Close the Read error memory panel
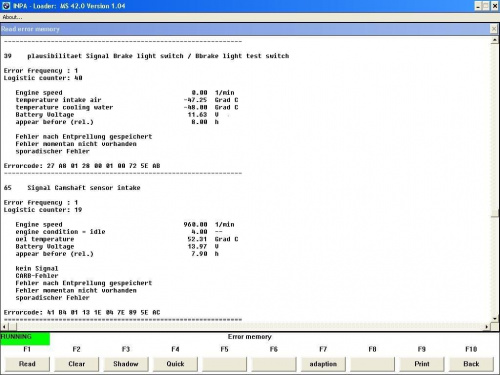The width and height of the screenshot is (500, 375). [494, 29]
